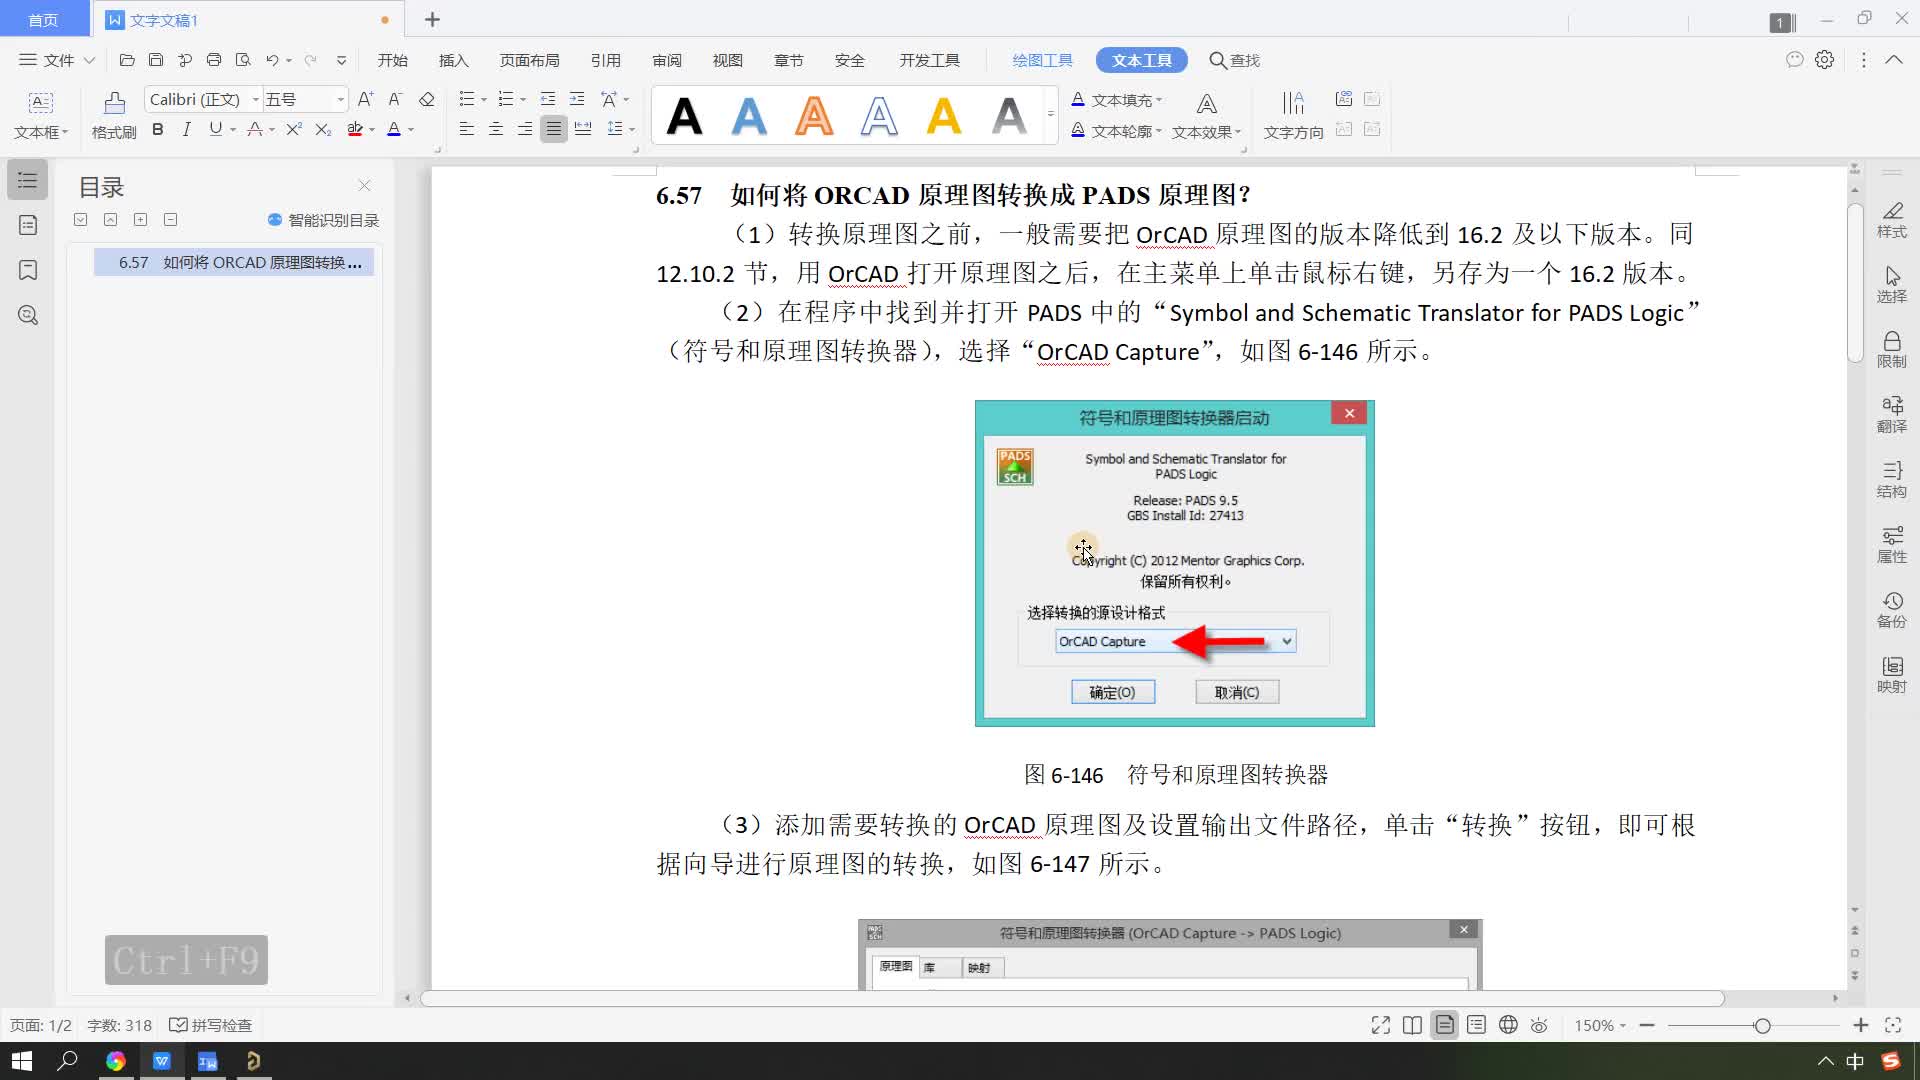Click the subscript icon
Viewport: 1920px width, 1080px height.
pos(322,129)
